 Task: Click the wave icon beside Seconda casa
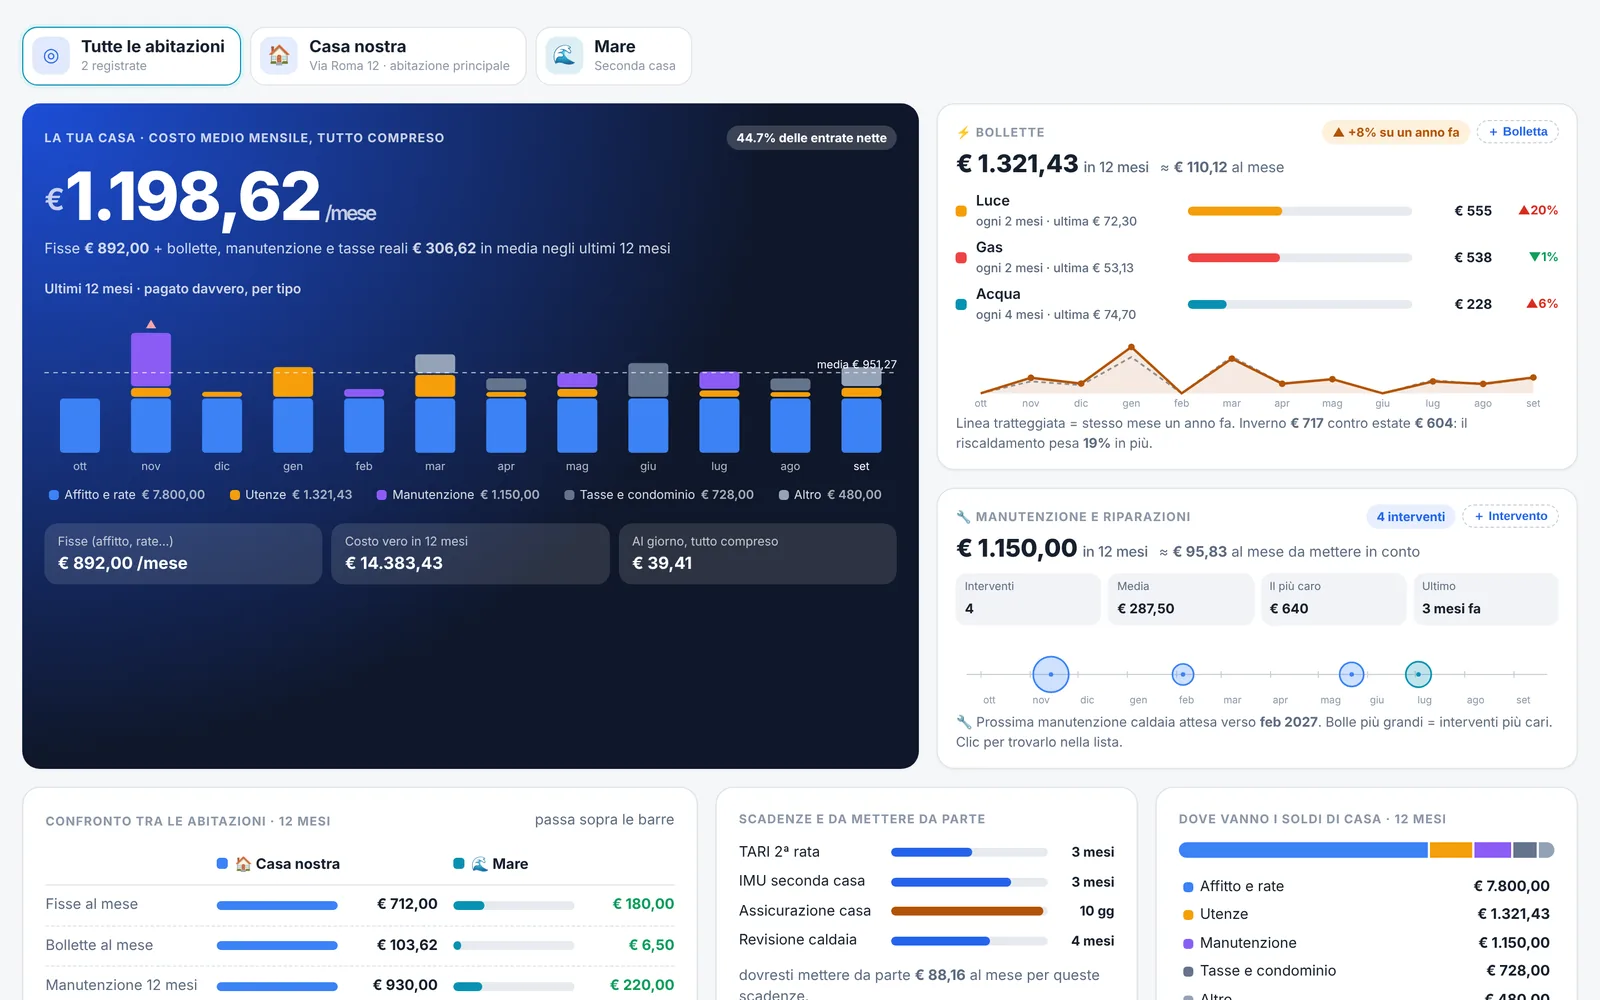564,56
